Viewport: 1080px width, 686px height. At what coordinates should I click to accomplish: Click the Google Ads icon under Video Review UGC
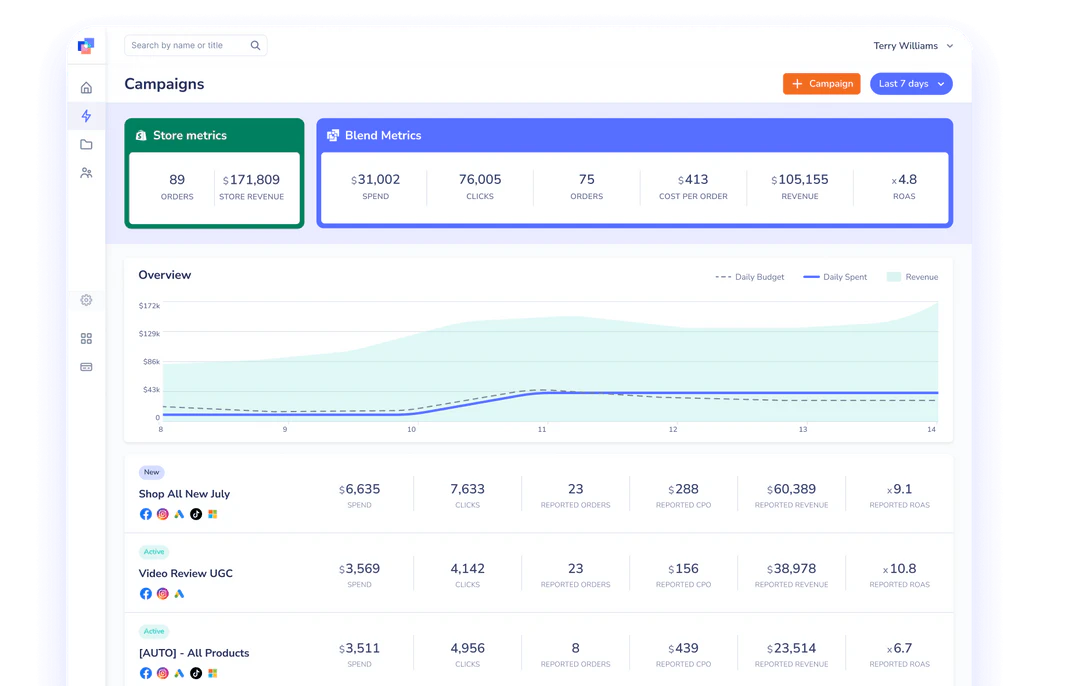[179, 594]
